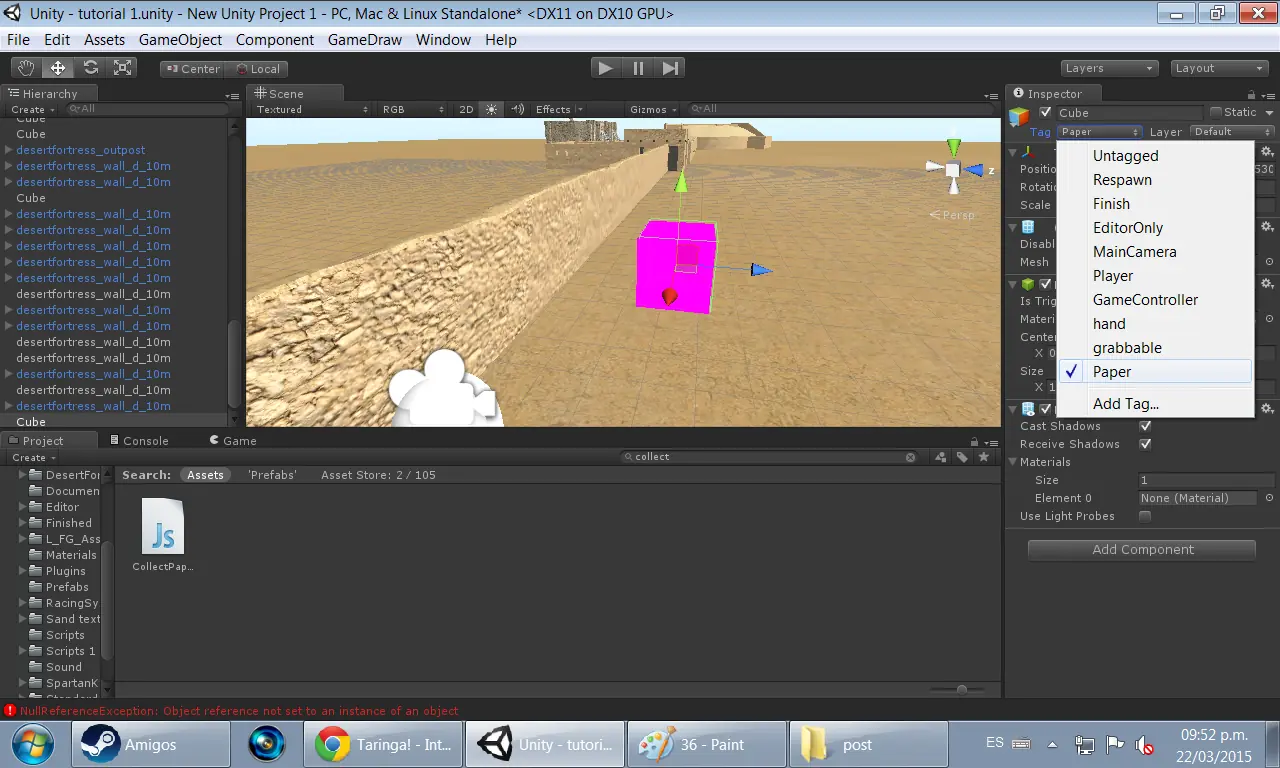Click the red error icon in status bar
The width and height of the screenshot is (1280, 768).
point(10,711)
